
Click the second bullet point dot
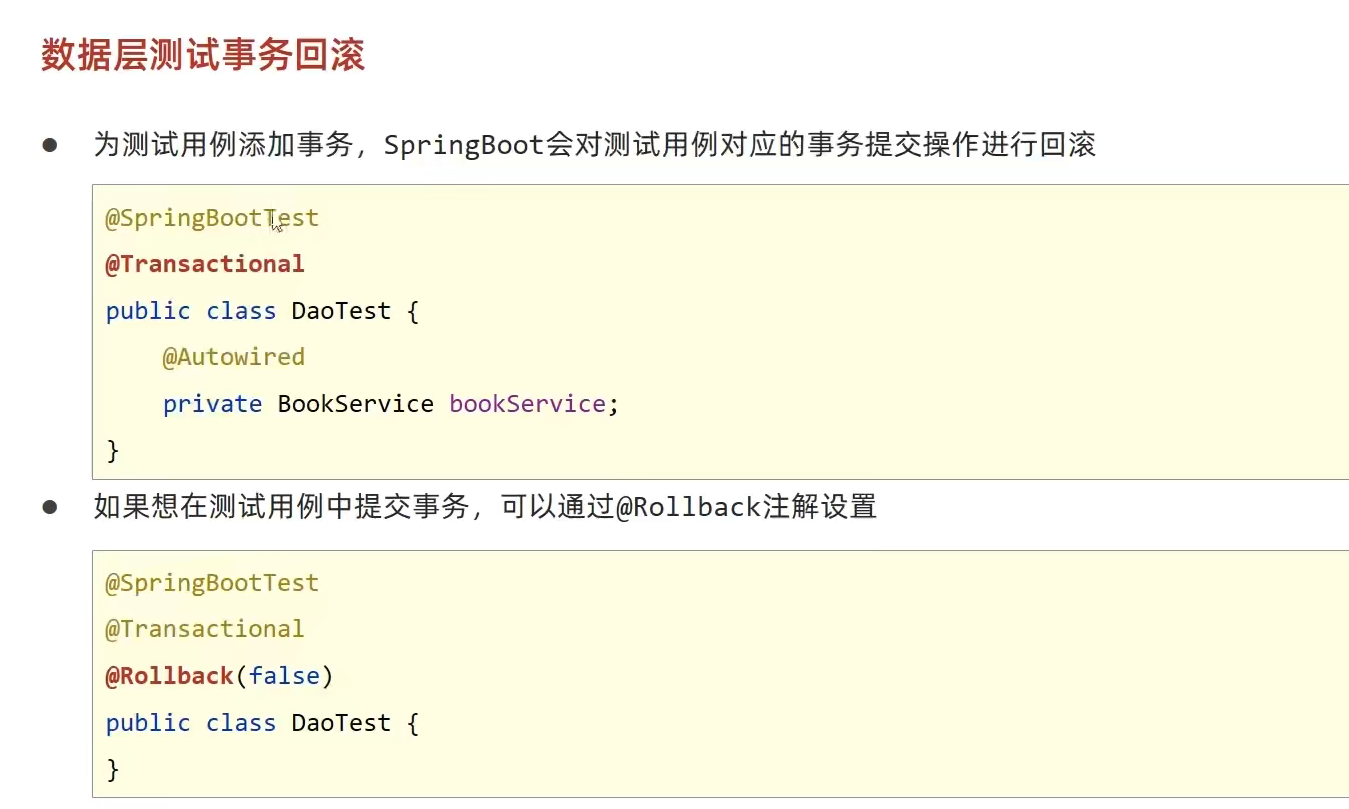coord(50,507)
